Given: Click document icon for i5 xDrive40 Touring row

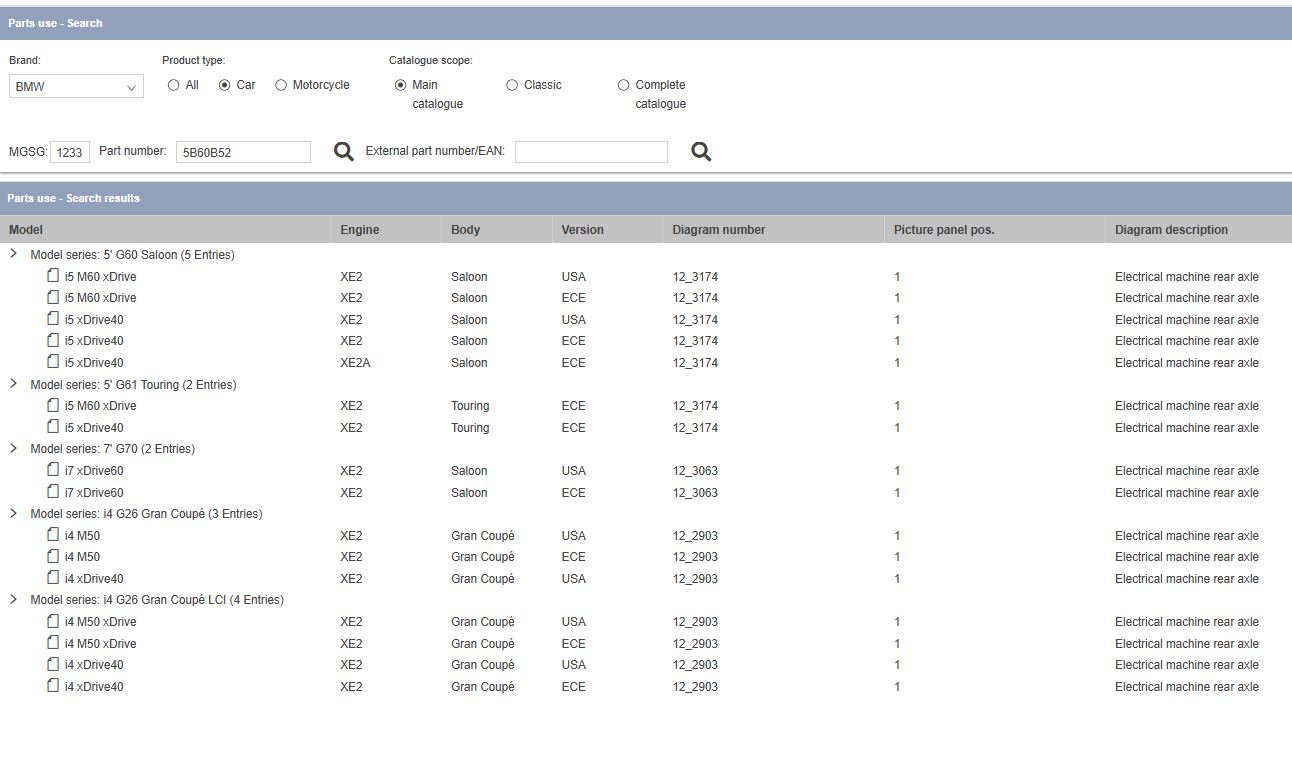Looking at the screenshot, I should [x=53, y=427].
